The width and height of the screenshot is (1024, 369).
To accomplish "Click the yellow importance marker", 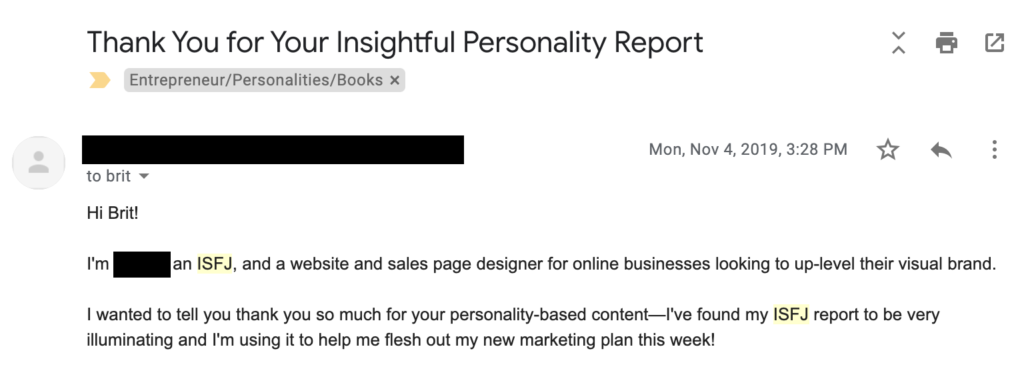I will (x=100, y=80).
